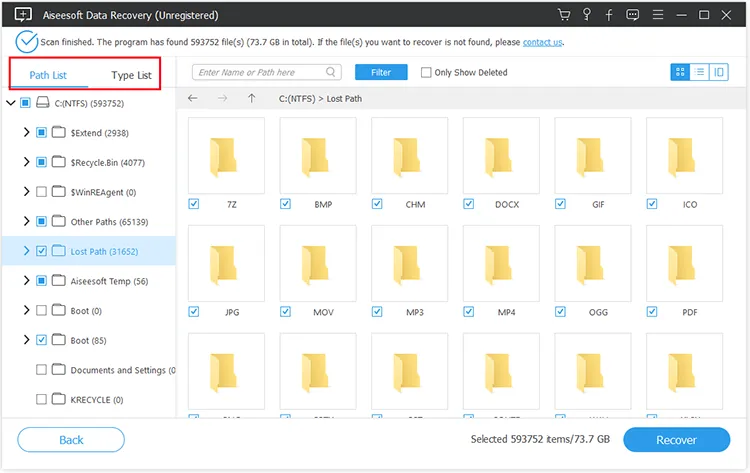This screenshot has width=750, height=473.
Task: Expand the $Extend folder node
Action: pos(26,132)
